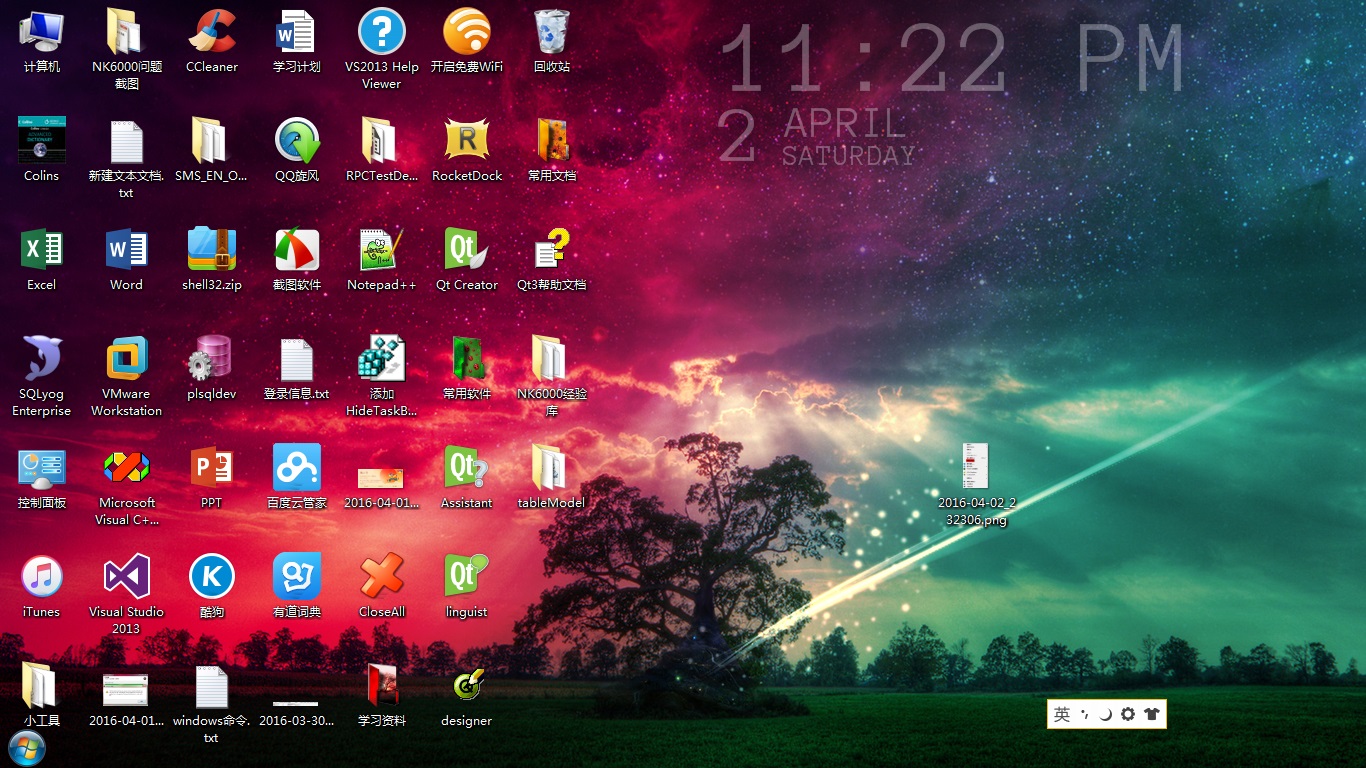
Task: Toggle the moon icon in input bar
Action: [1105, 714]
